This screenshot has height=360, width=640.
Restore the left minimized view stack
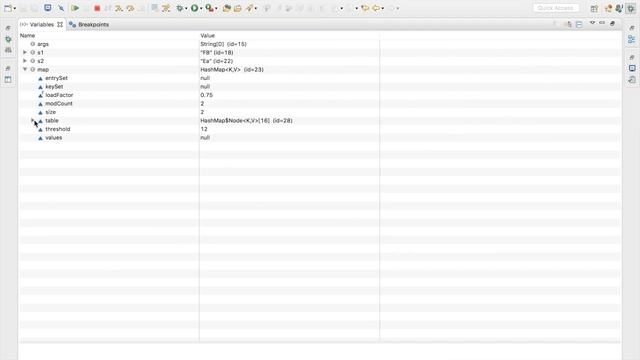pos(8,28)
